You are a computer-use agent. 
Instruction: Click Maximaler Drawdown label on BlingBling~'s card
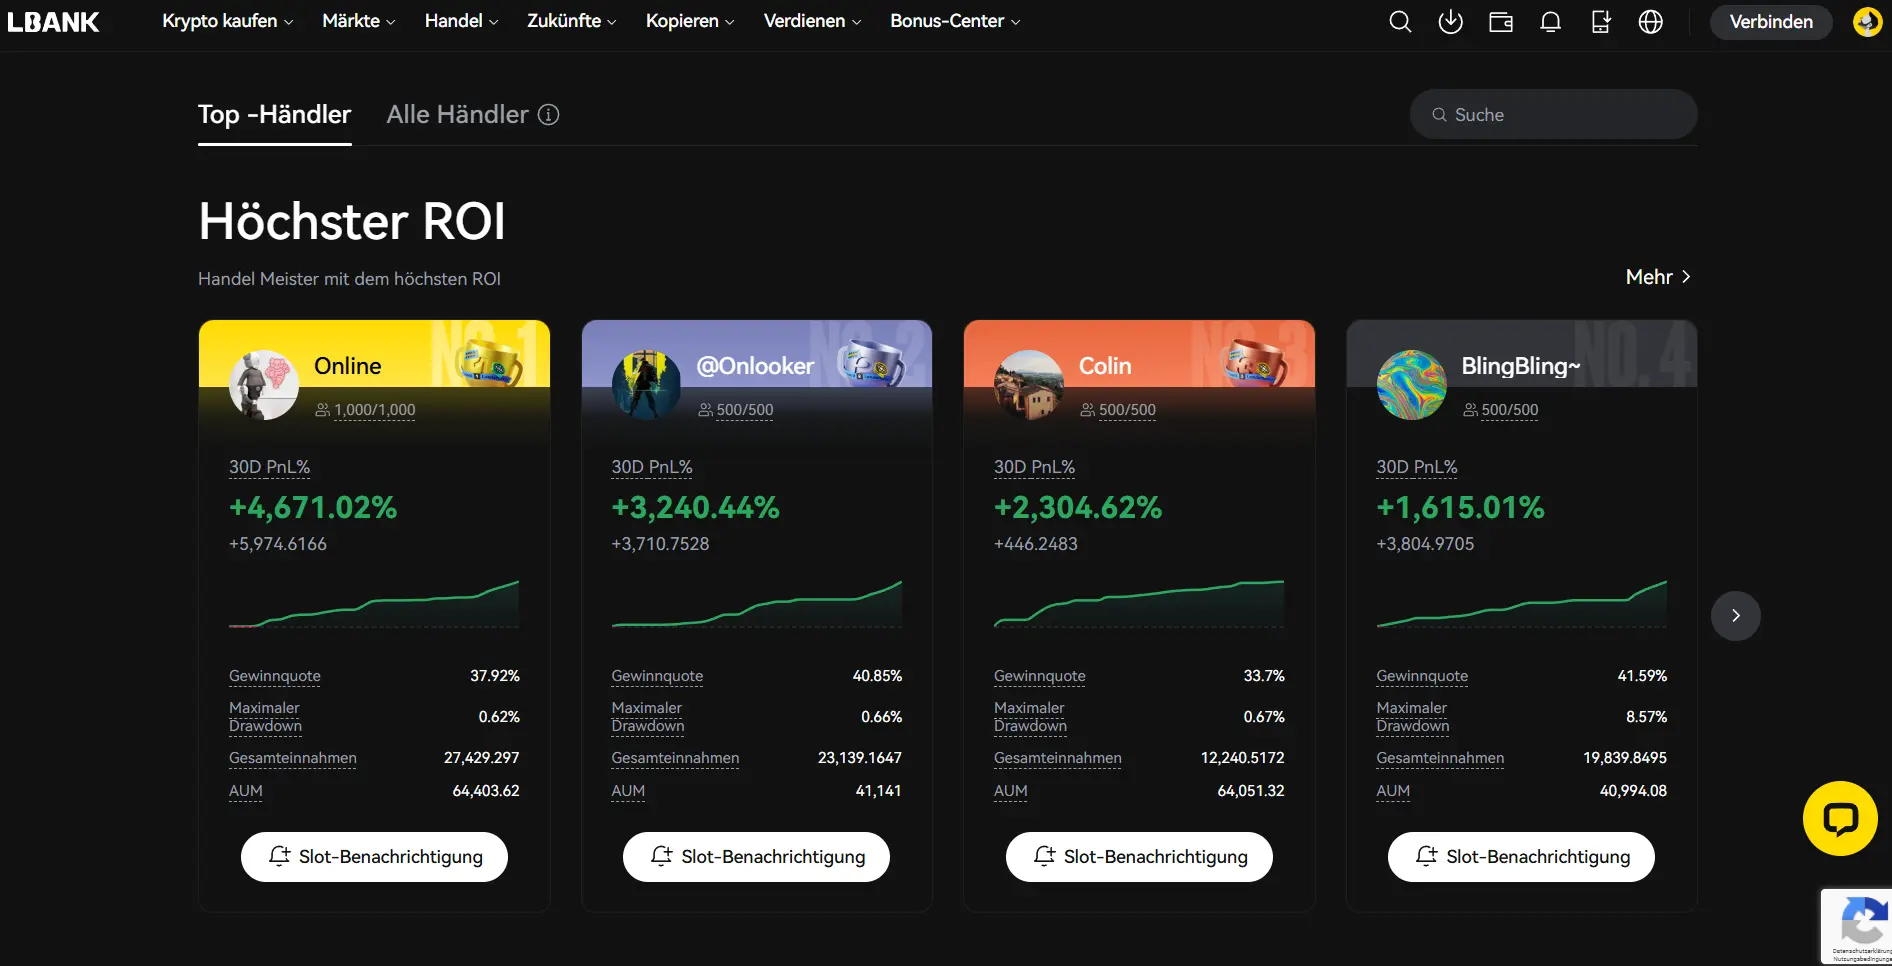(1412, 716)
